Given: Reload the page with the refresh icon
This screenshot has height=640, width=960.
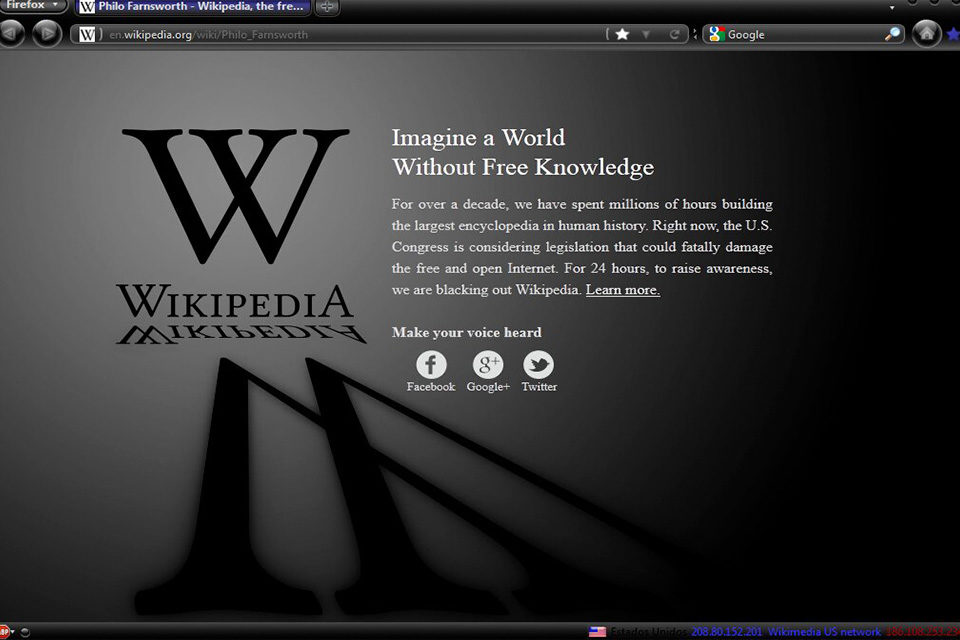Looking at the screenshot, I should tap(674, 34).
